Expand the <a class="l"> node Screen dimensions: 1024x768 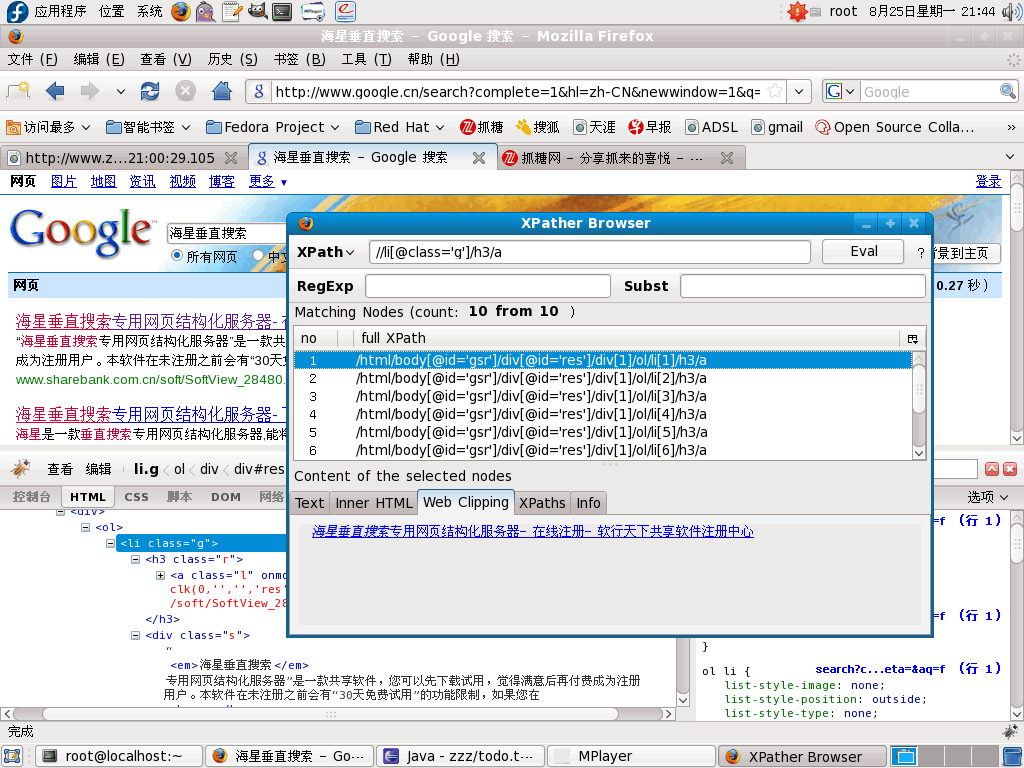[x=160, y=575]
